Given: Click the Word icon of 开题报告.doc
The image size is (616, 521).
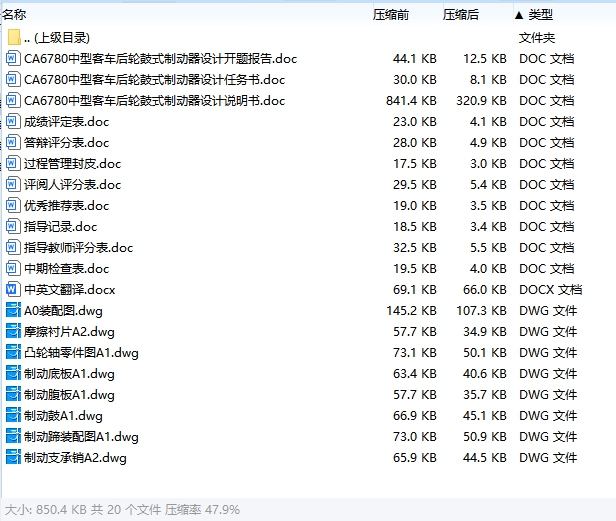Looking at the screenshot, I should click(12, 59).
